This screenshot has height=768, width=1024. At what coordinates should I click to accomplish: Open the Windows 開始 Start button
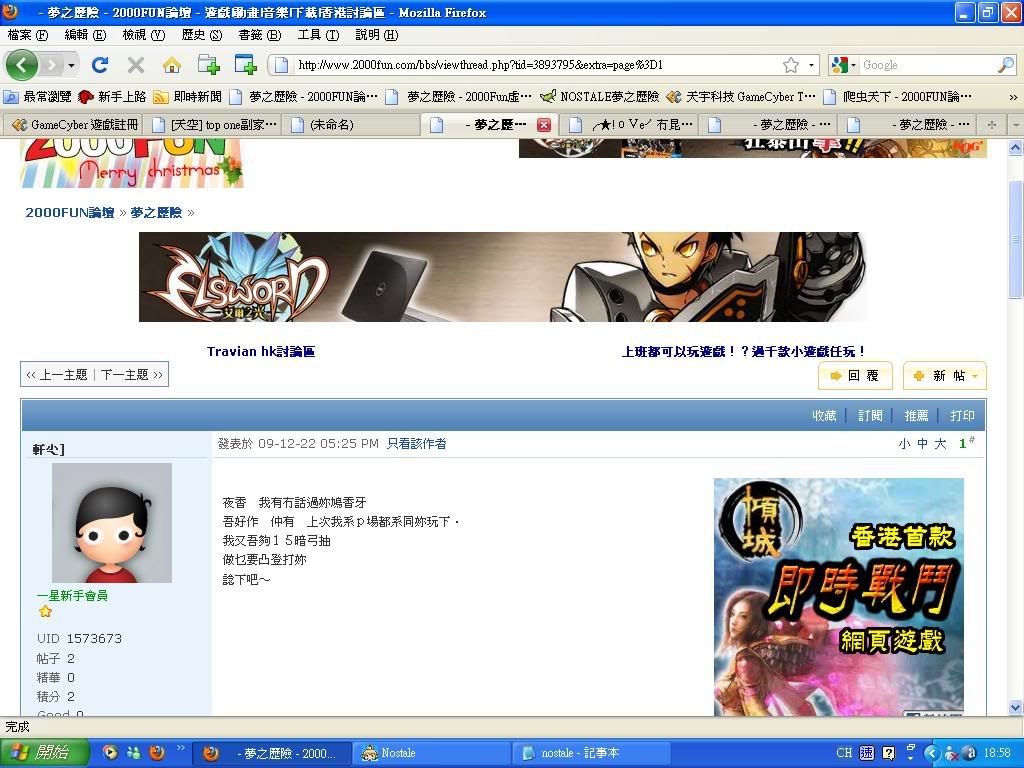(x=44, y=753)
